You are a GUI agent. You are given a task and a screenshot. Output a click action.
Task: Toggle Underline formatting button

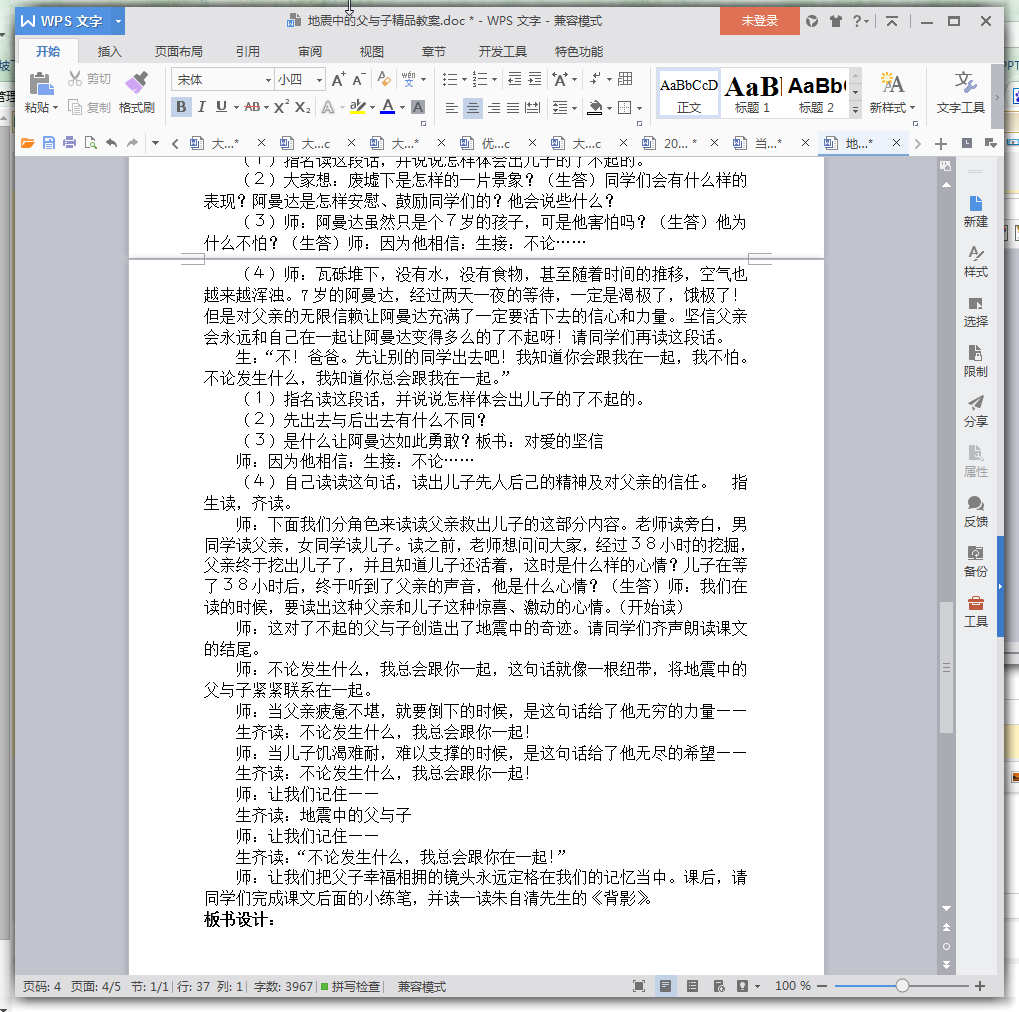(222, 107)
